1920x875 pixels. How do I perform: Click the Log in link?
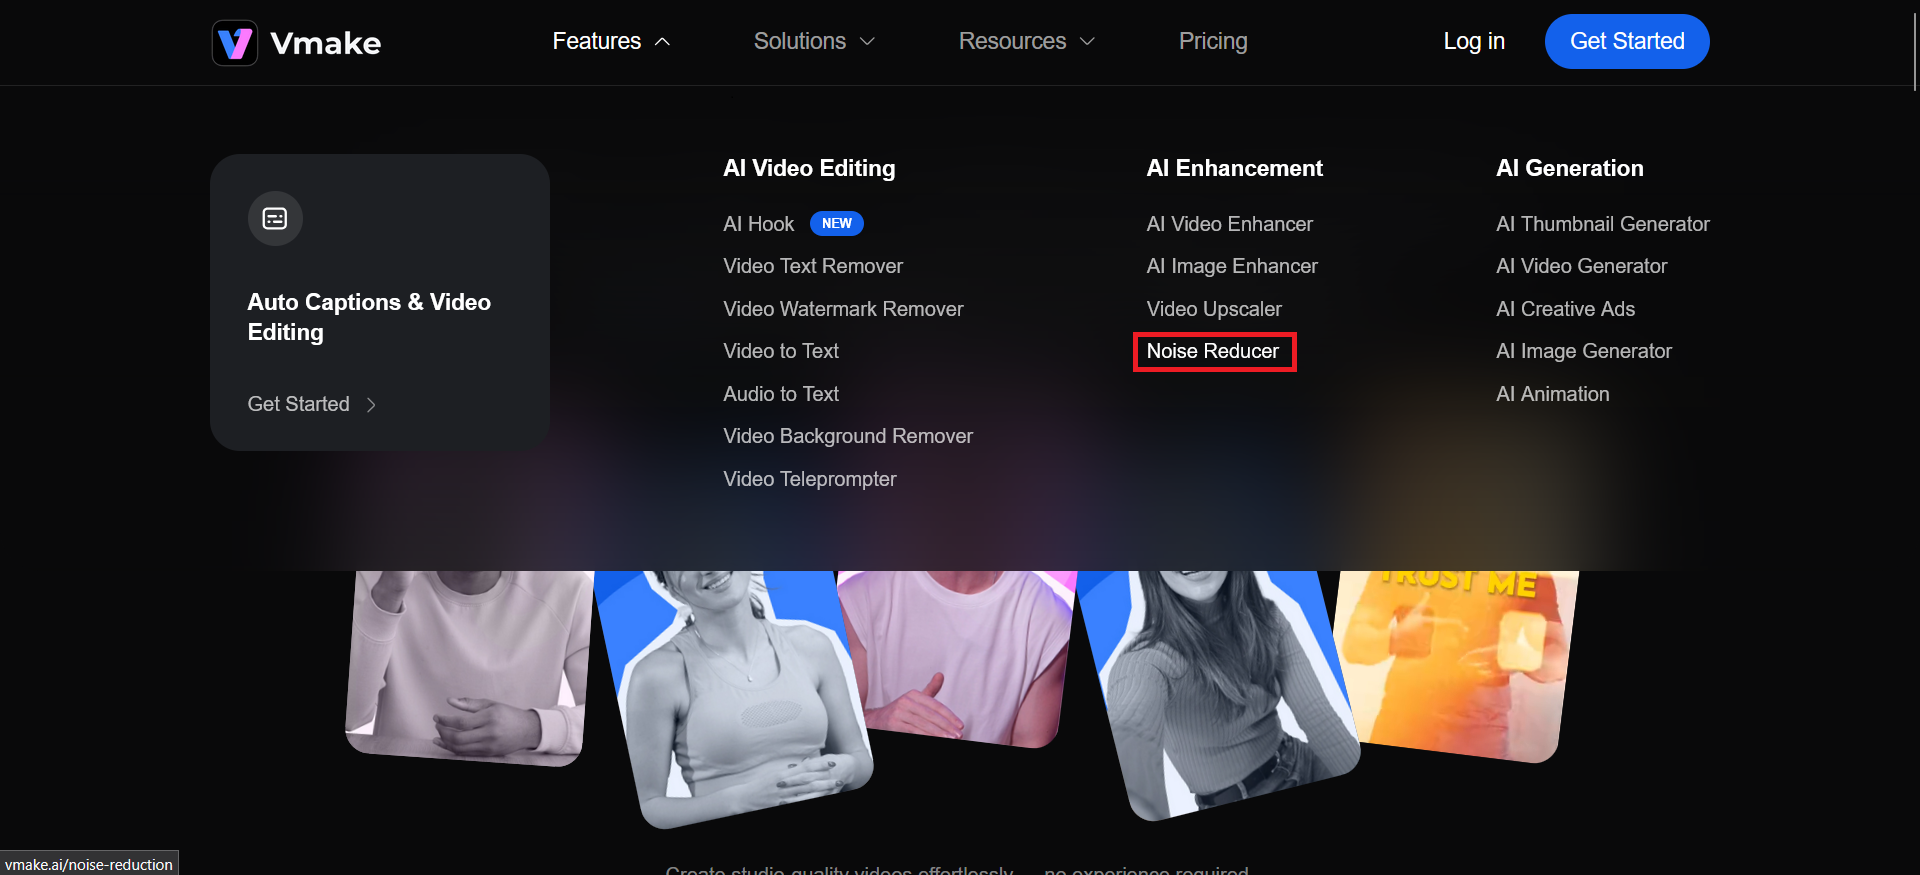(1473, 42)
